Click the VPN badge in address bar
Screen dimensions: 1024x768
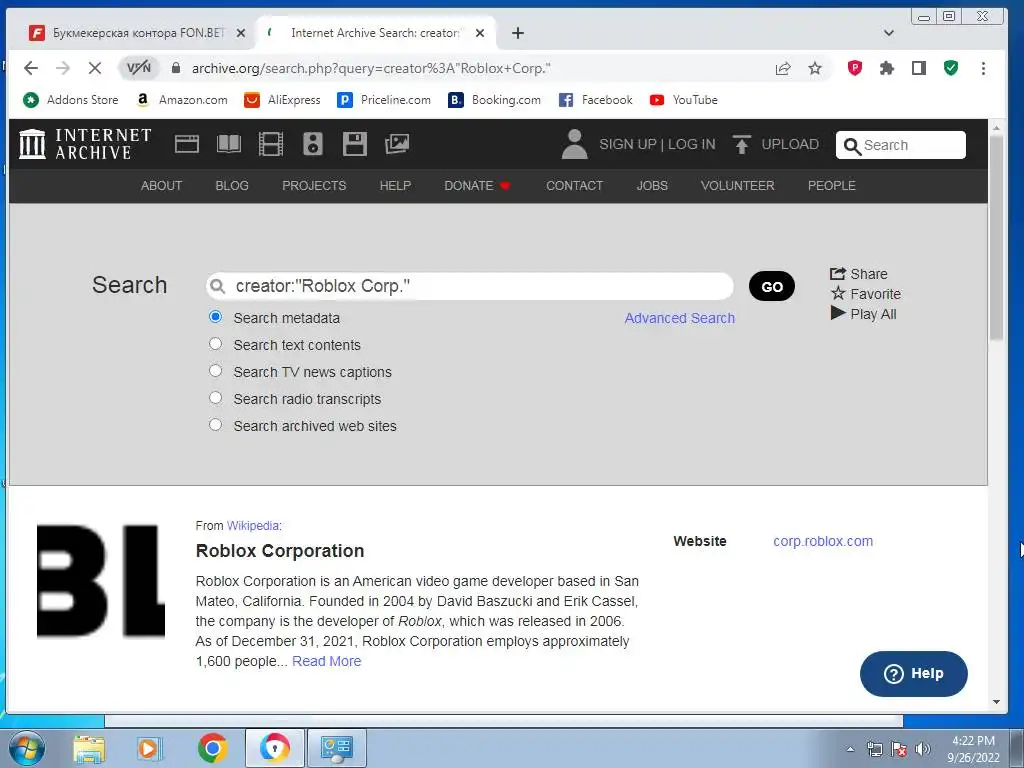click(x=138, y=68)
